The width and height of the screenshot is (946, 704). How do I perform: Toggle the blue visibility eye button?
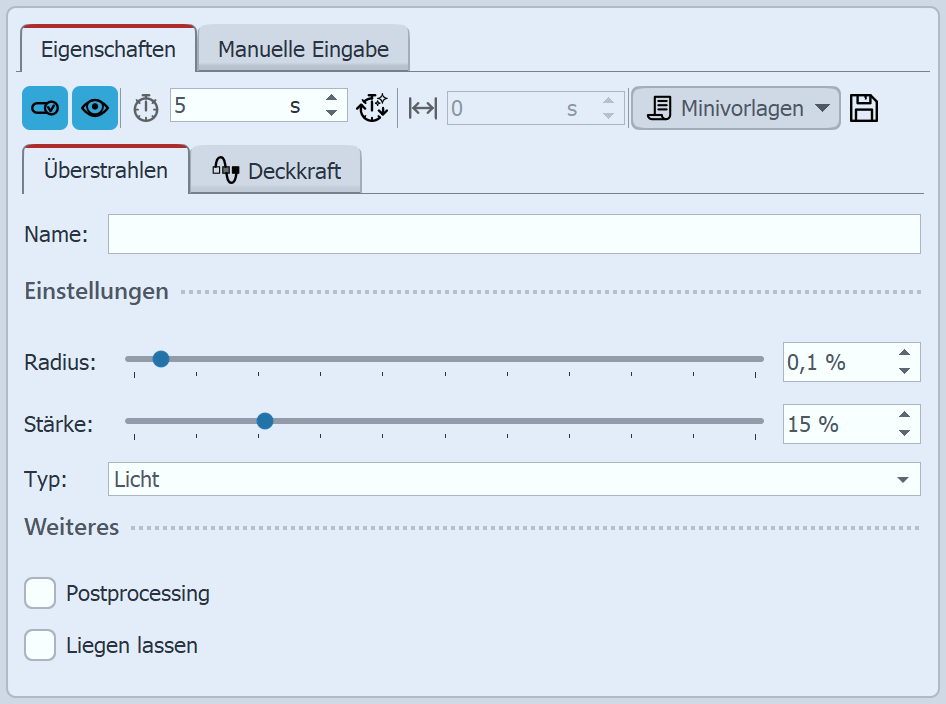pos(94,107)
